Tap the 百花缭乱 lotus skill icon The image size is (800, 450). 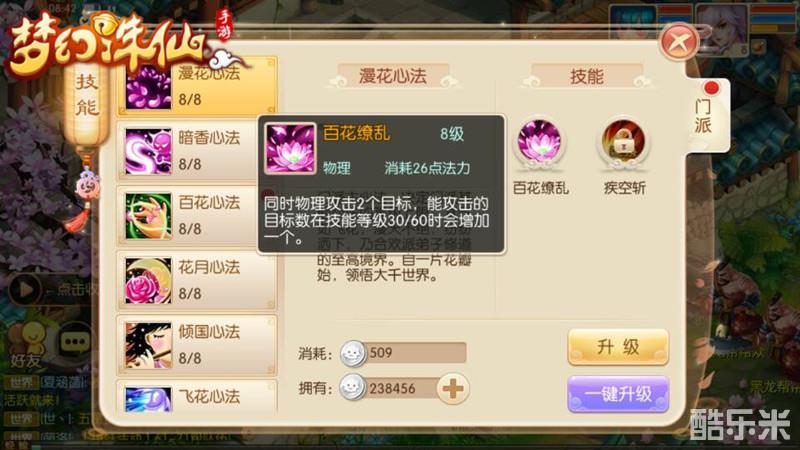click(539, 143)
